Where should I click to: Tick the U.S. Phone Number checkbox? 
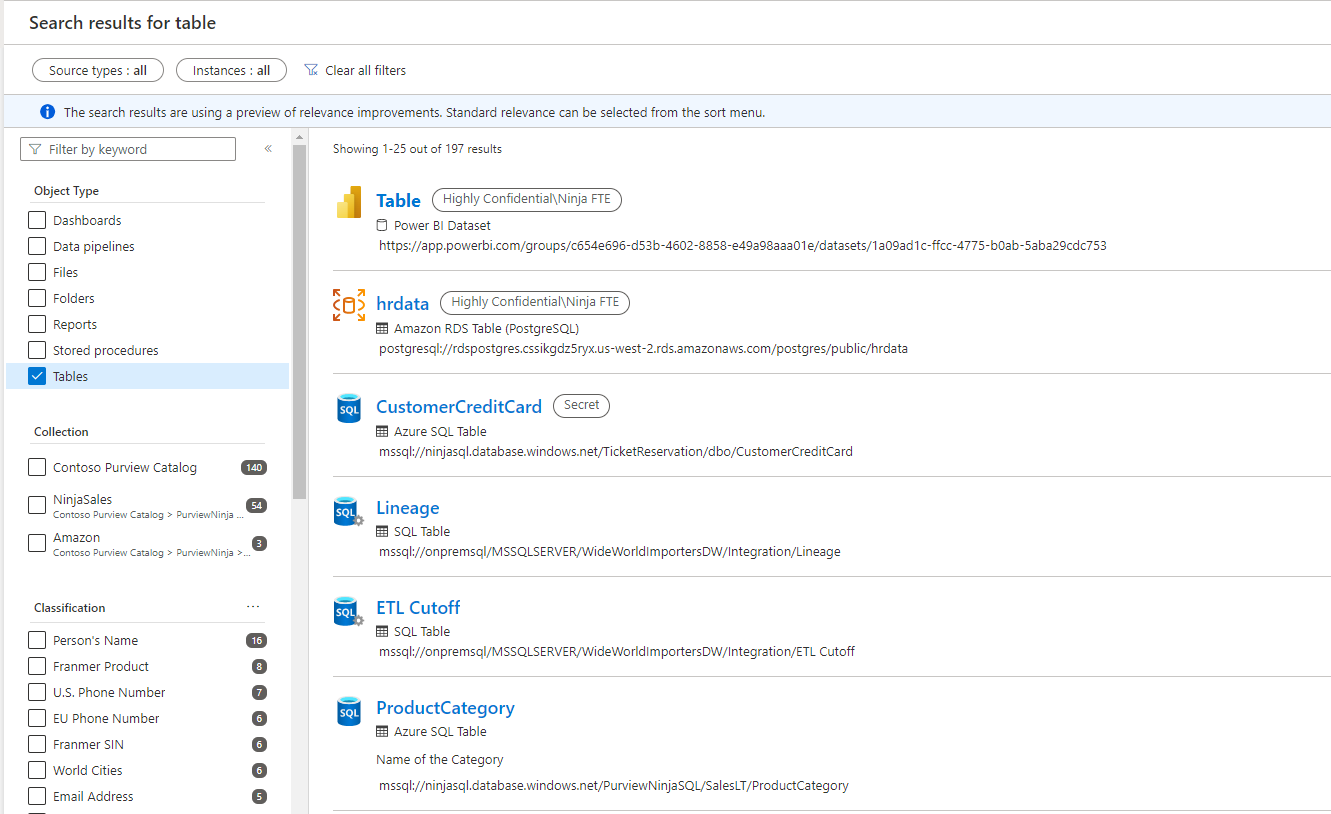tap(37, 692)
